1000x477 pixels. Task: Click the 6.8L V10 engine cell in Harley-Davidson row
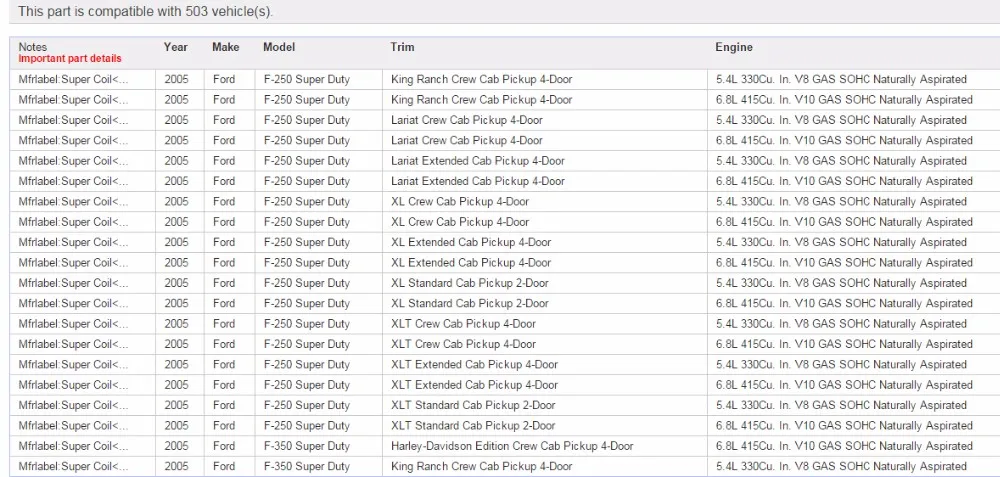click(x=844, y=446)
